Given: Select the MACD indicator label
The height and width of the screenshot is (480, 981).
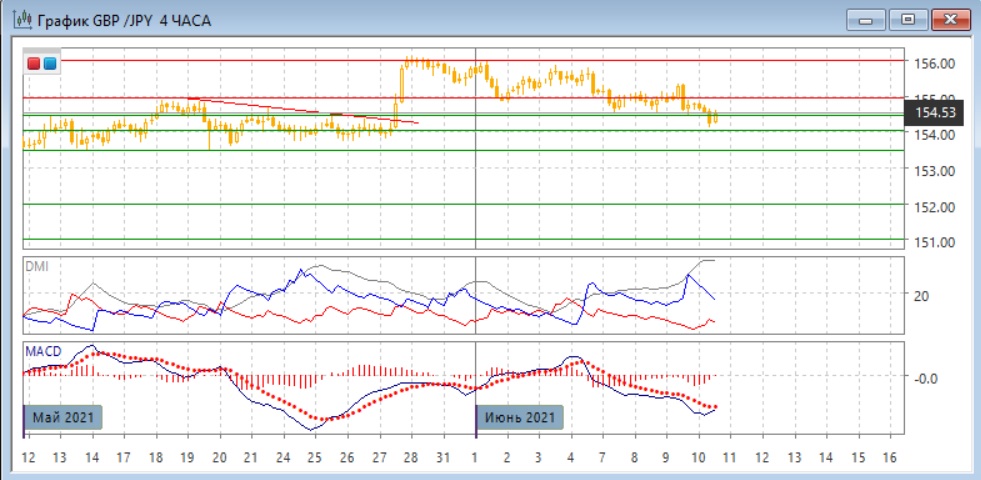Looking at the screenshot, I should tap(44, 351).
